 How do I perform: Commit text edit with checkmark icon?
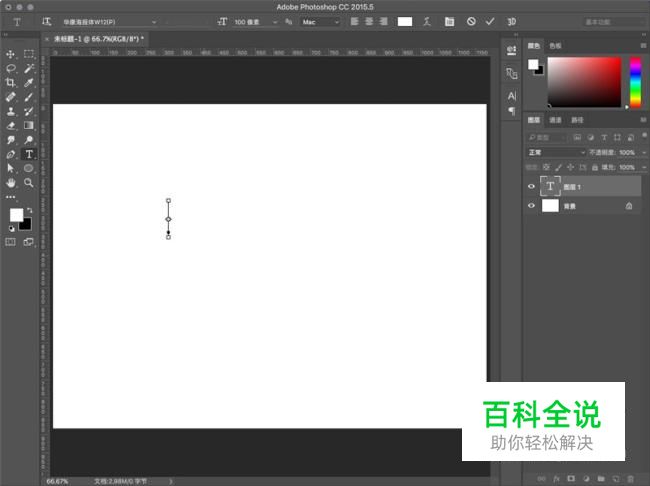[x=490, y=21]
